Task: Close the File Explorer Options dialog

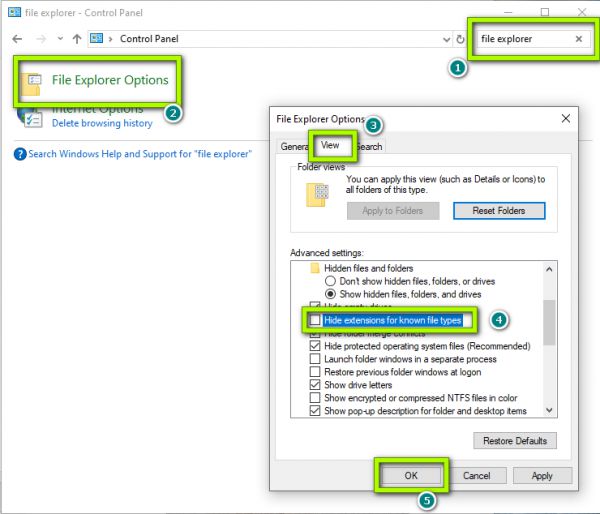Action: point(567,118)
